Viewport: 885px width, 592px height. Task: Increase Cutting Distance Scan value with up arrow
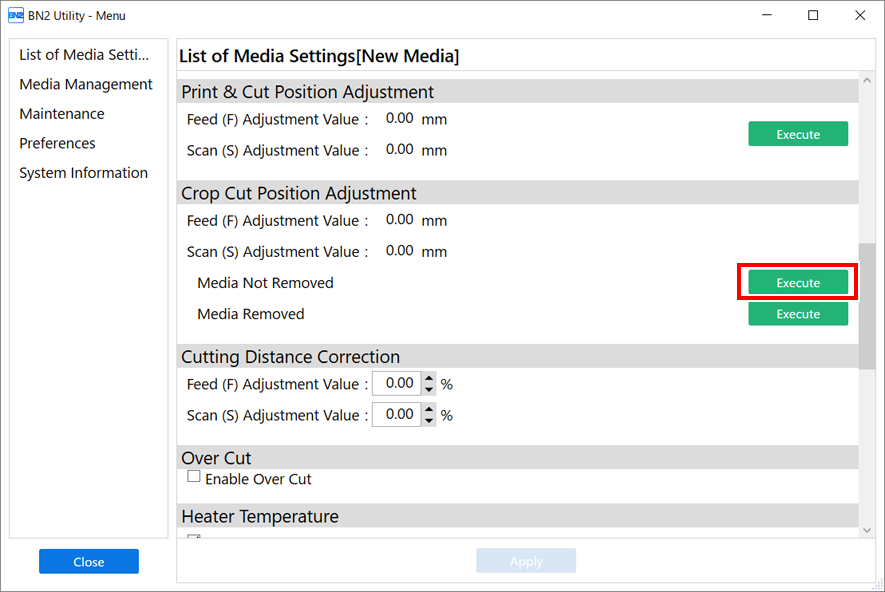click(429, 410)
